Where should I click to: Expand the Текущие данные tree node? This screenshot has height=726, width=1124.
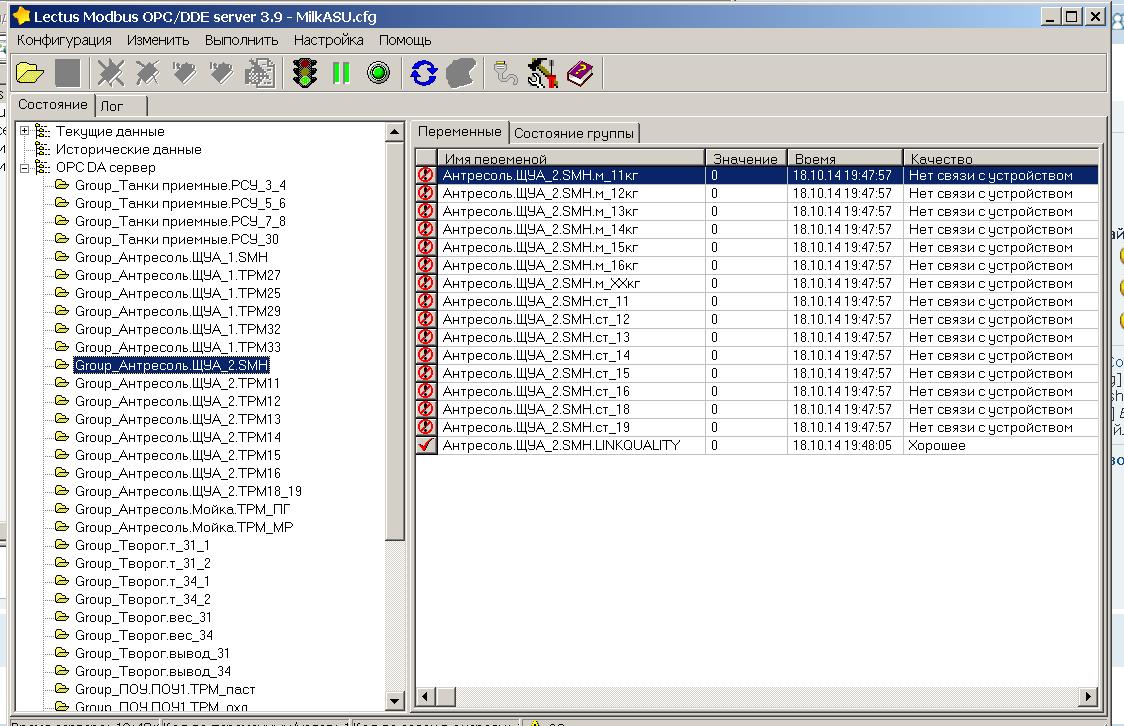25,131
